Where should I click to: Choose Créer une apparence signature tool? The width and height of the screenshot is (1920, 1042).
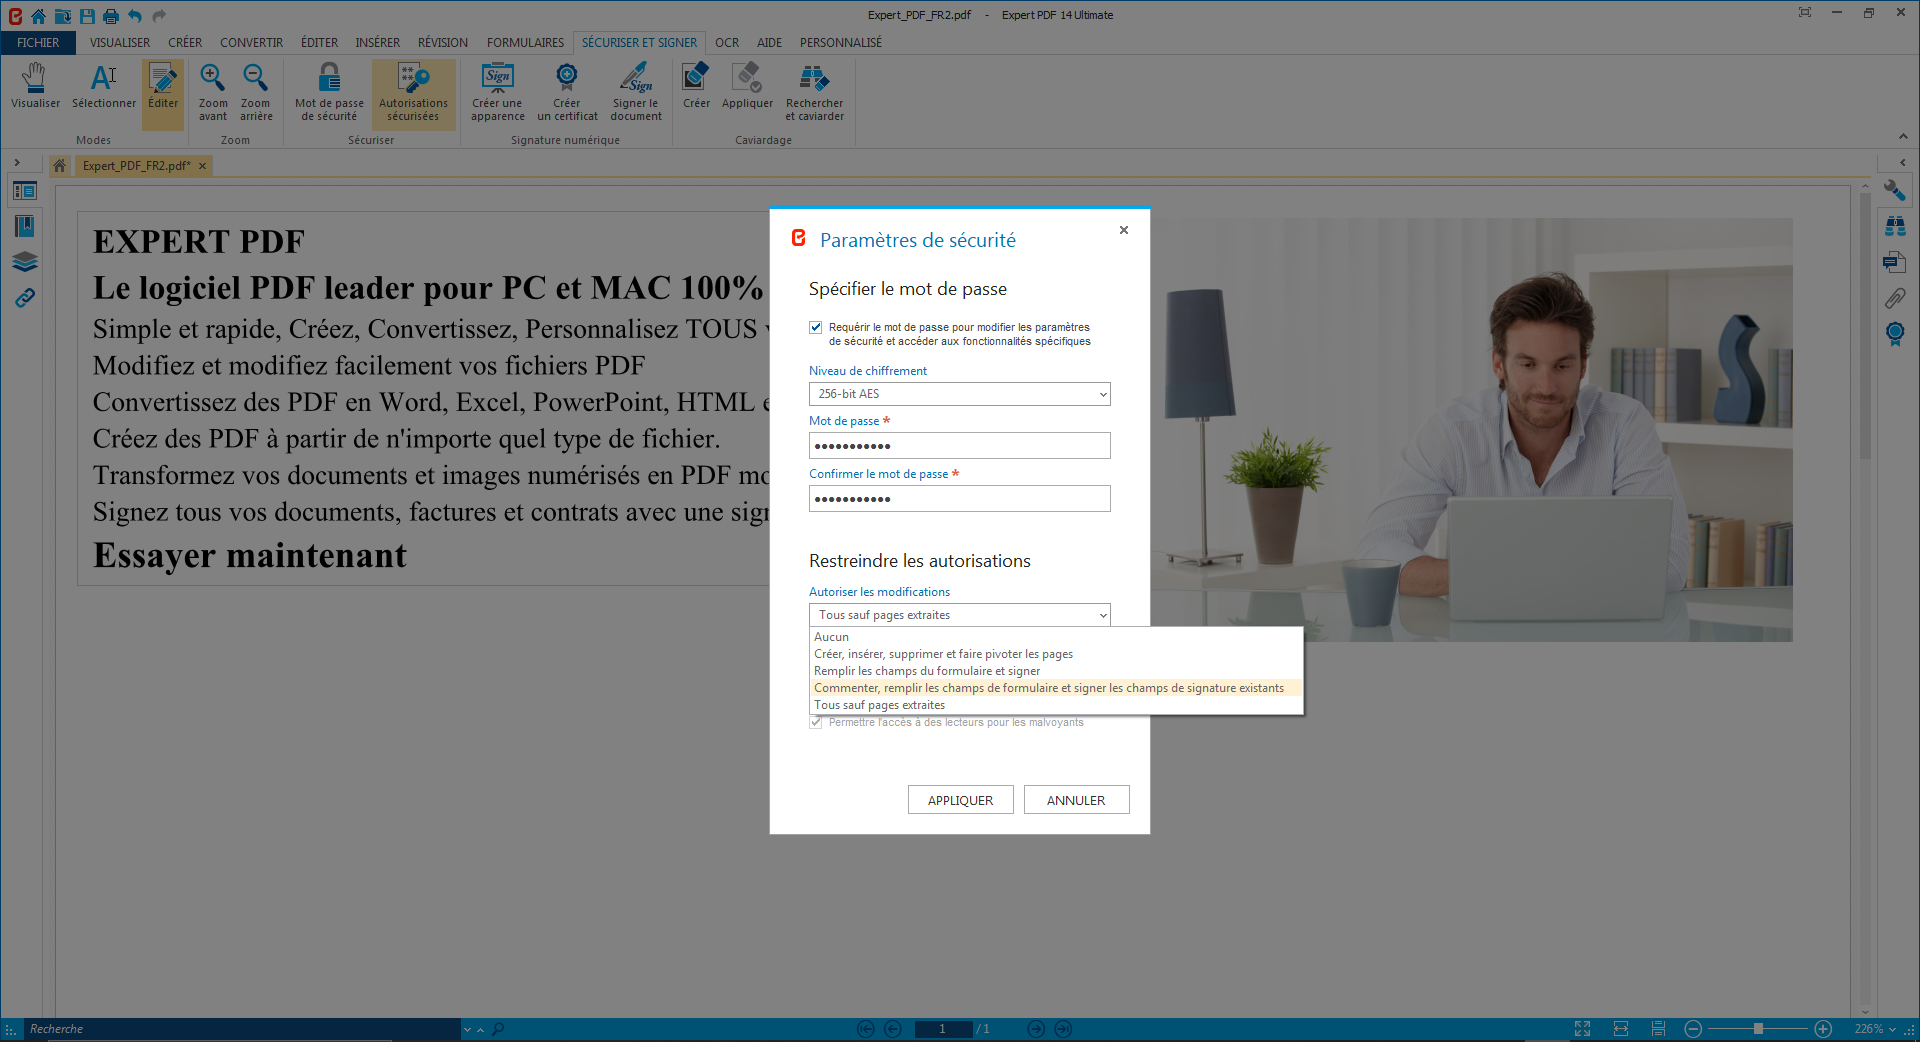[498, 93]
